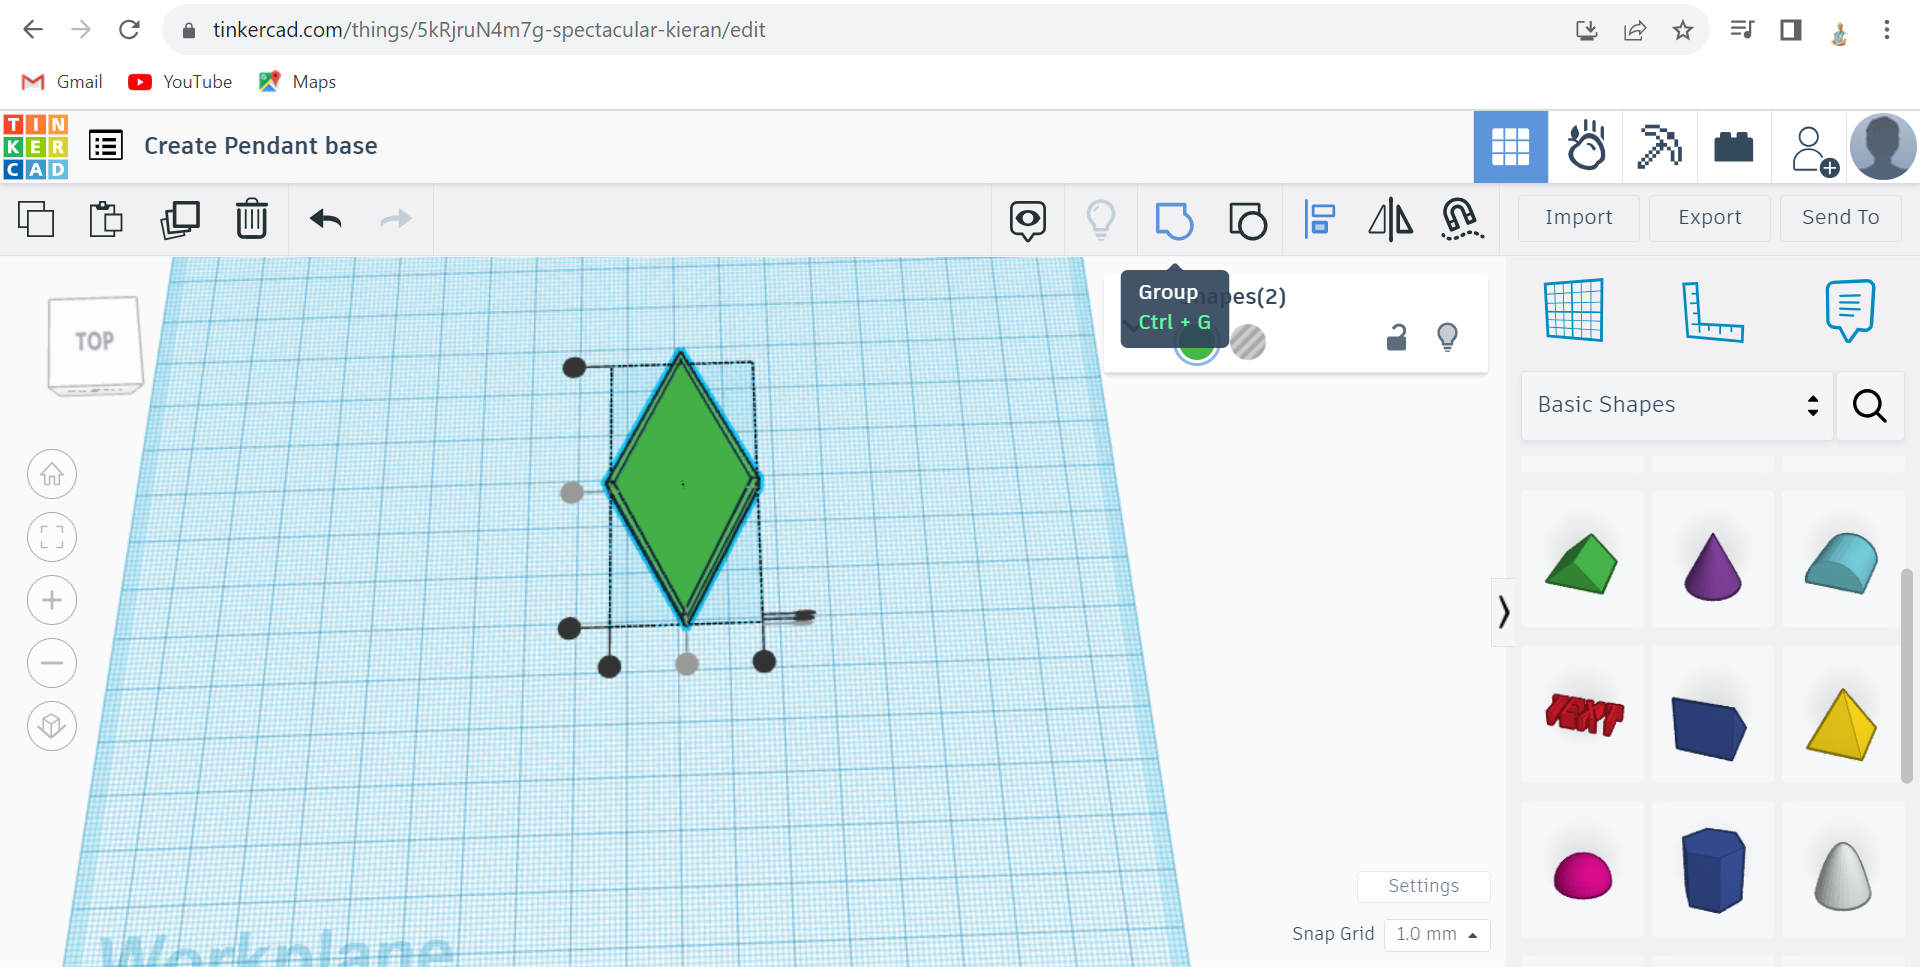Search the shapes library
Image resolution: width=1920 pixels, height=967 pixels.
point(1870,405)
